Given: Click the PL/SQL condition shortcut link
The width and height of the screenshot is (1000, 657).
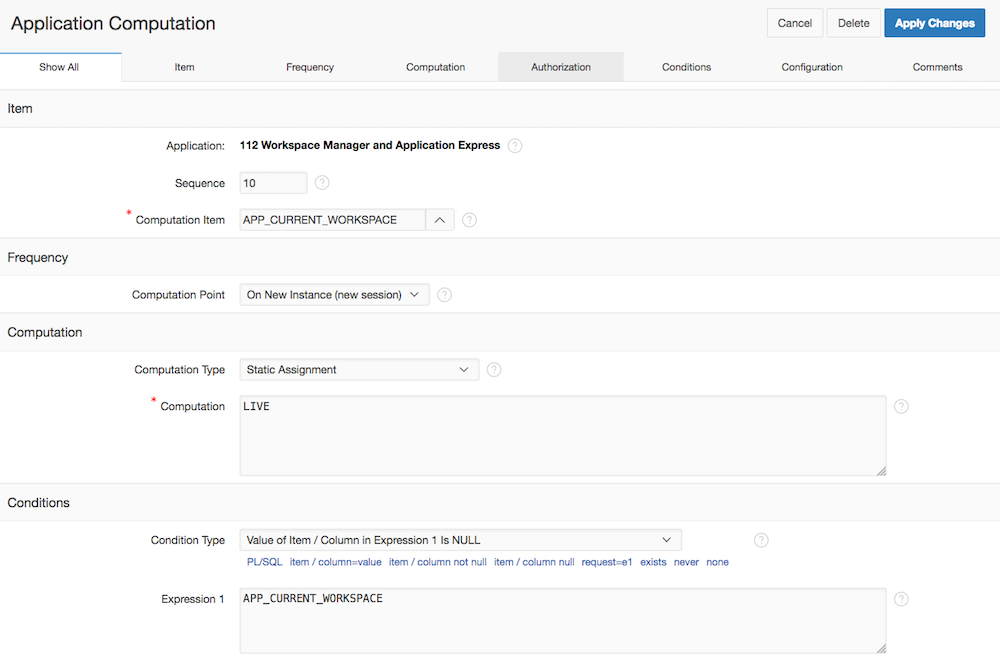Looking at the screenshot, I should pos(265,562).
